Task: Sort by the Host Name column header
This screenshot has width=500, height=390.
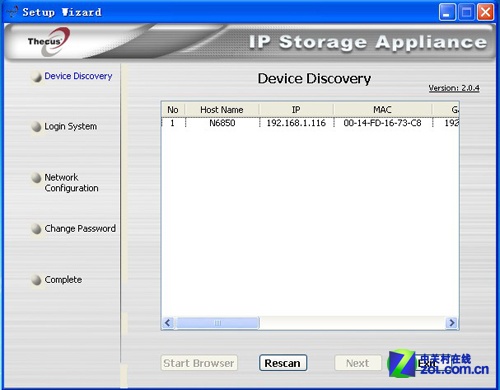Action: pyautogui.click(x=222, y=110)
